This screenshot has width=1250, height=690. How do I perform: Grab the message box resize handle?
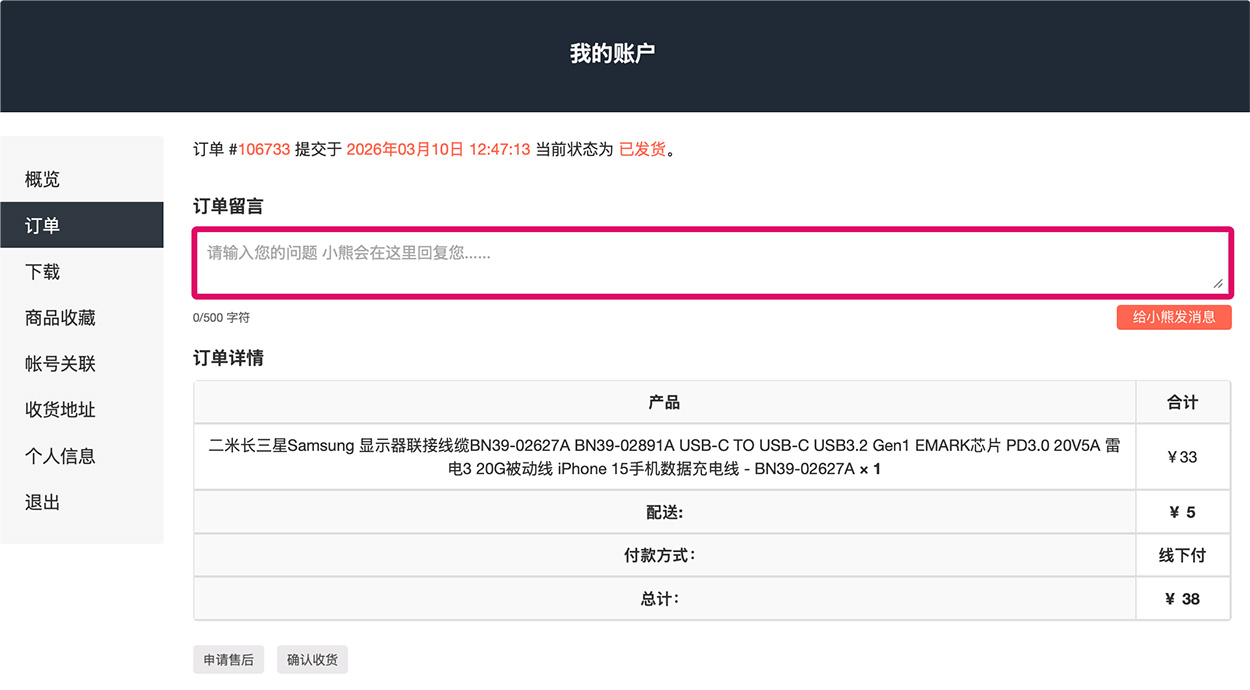[1217, 283]
